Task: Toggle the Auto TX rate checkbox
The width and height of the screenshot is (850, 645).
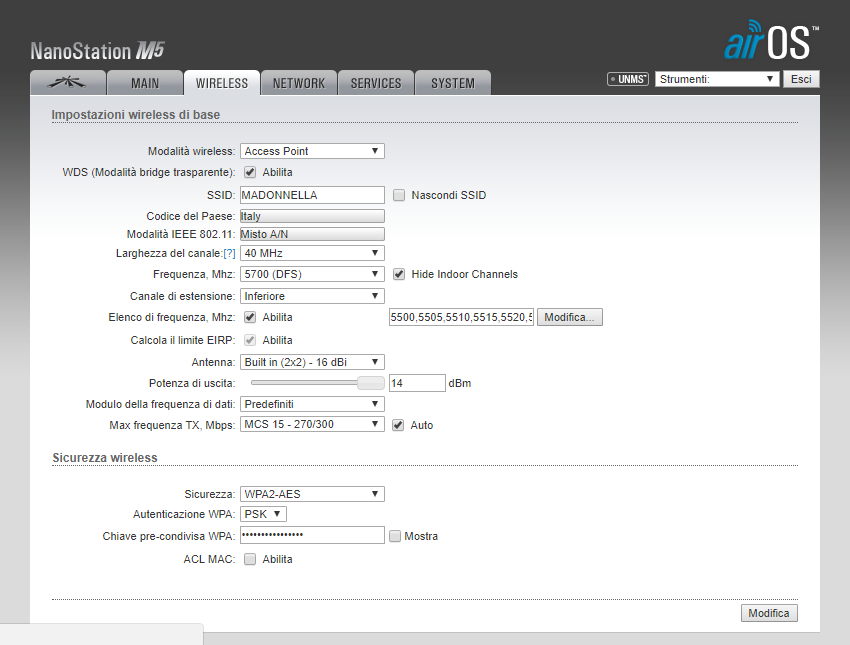Action: (398, 425)
